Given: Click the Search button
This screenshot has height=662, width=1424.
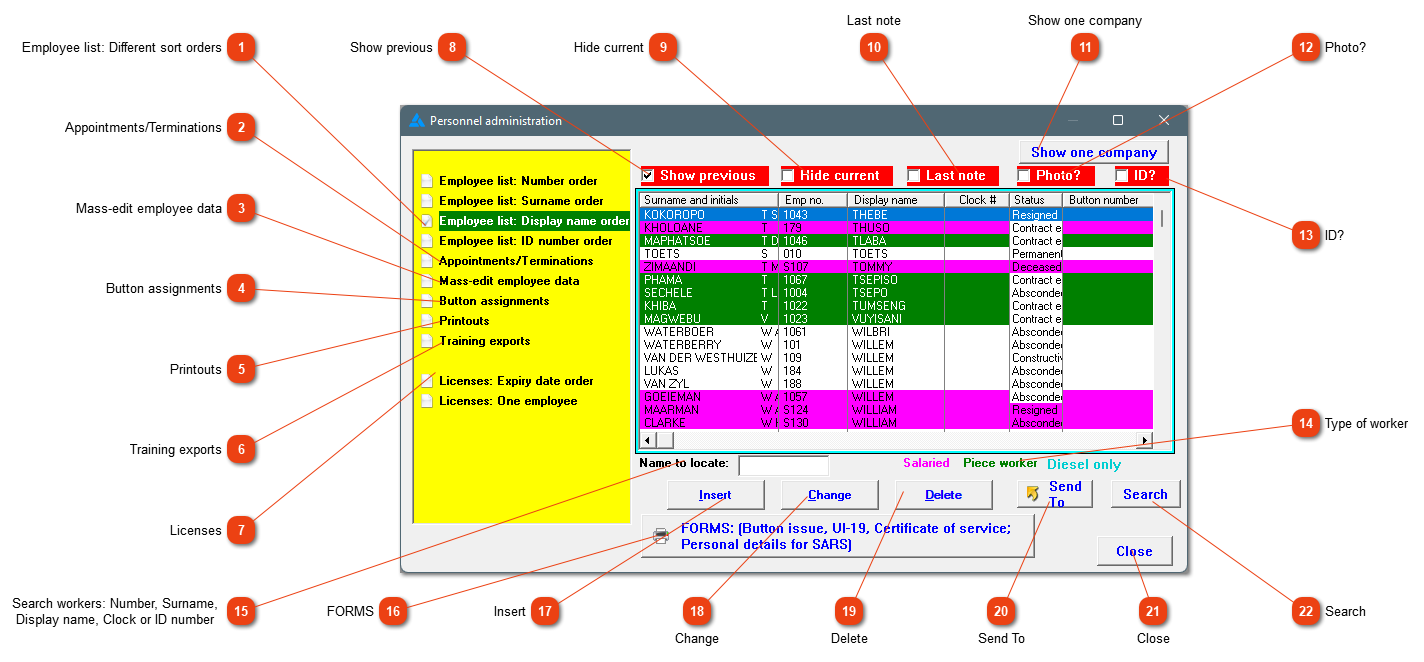Looking at the screenshot, I should tap(1145, 494).
